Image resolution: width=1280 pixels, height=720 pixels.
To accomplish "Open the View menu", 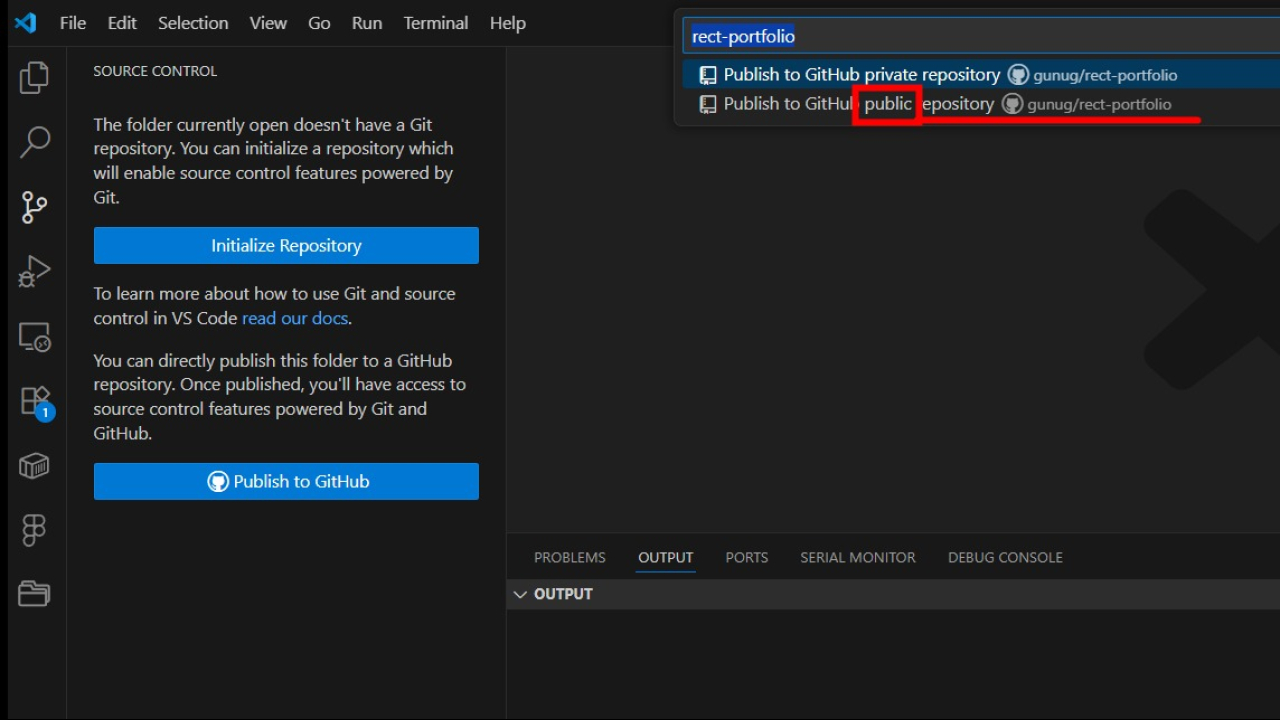I will [x=268, y=23].
